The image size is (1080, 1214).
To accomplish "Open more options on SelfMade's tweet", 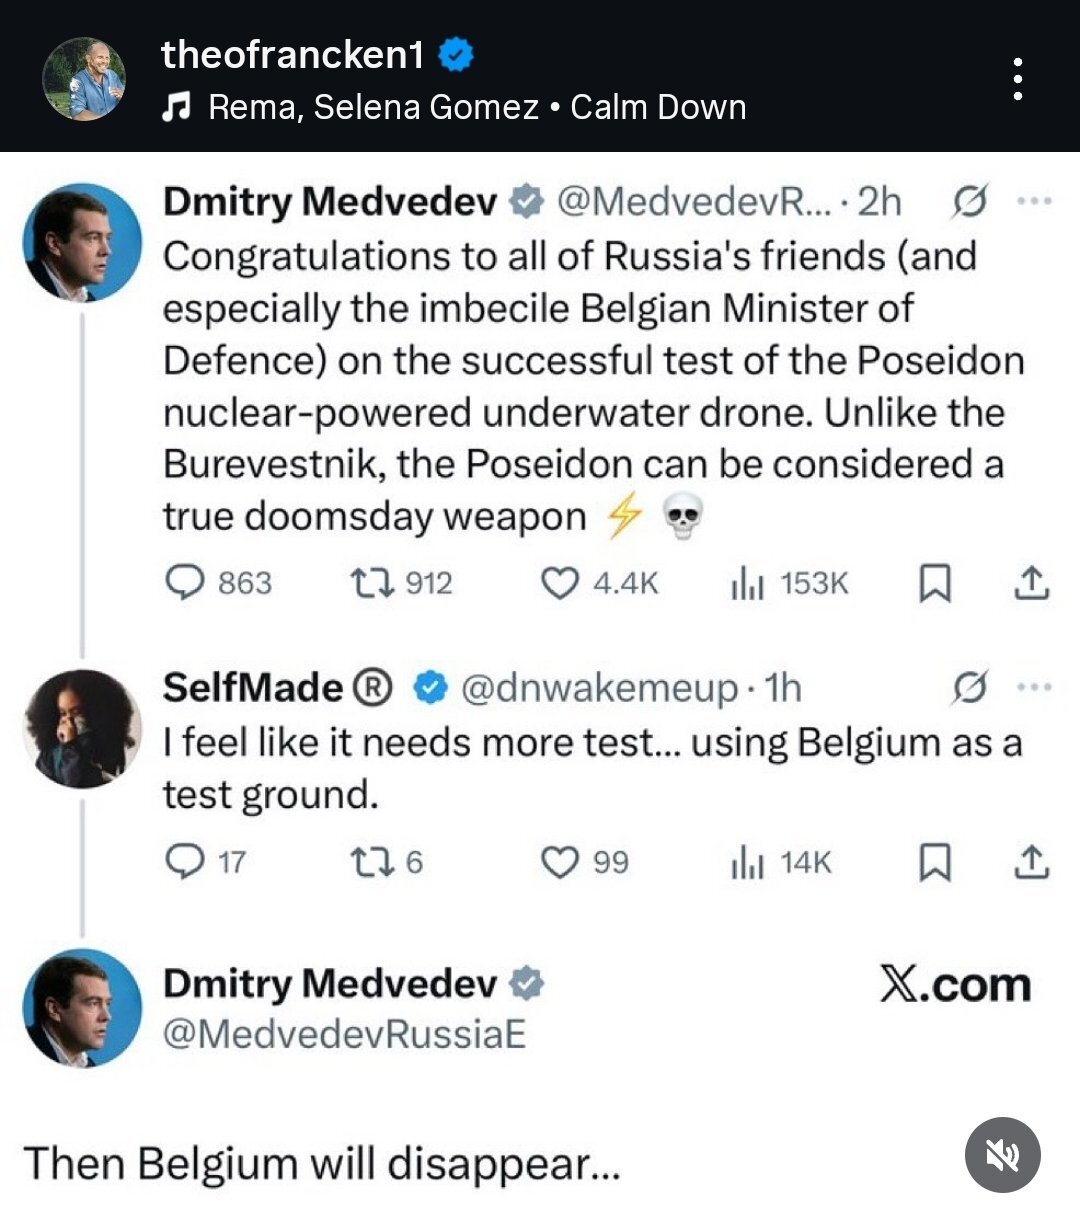I will click(1033, 687).
